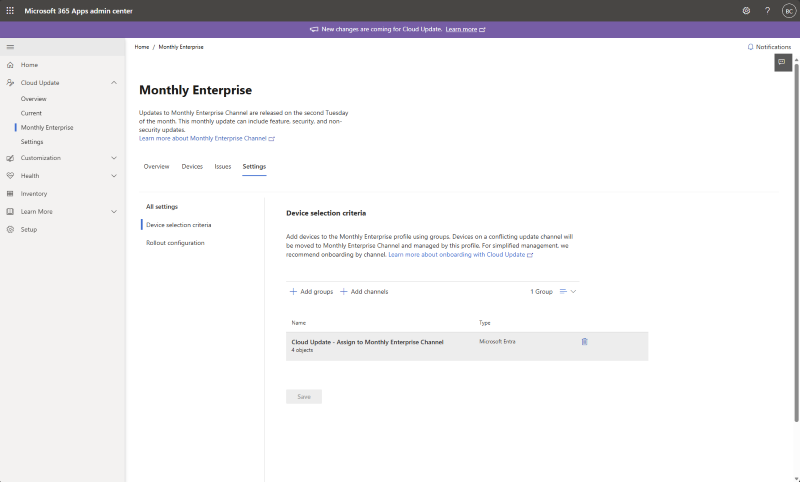Image resolution: width=800 pixels, height=482 pixels.
Task: Open the BC account avatar
Action: 789,11
